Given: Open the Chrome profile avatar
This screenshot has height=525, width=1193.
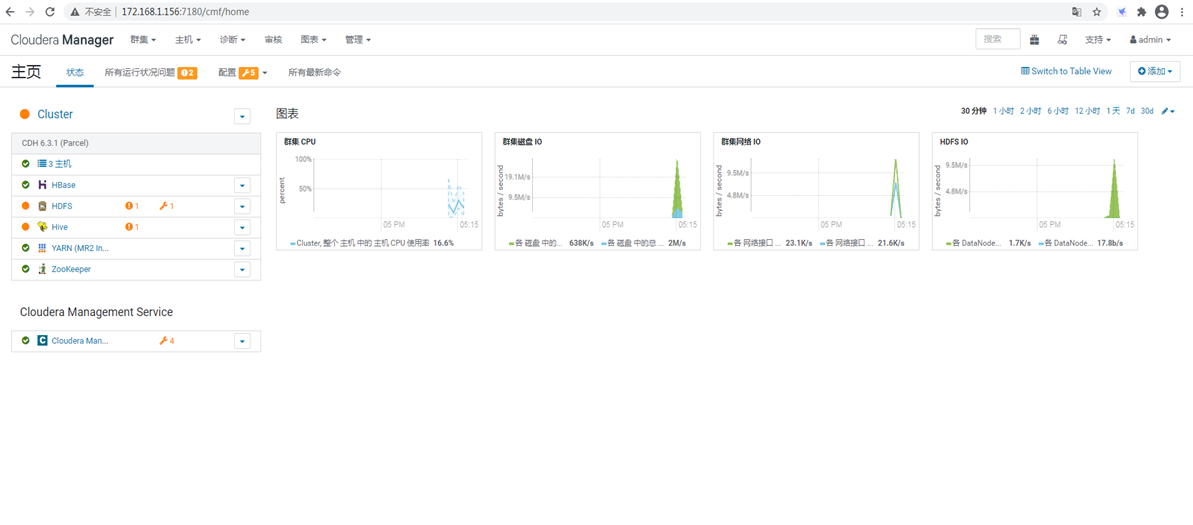Looking at the screenshot, I should 1161,12.
